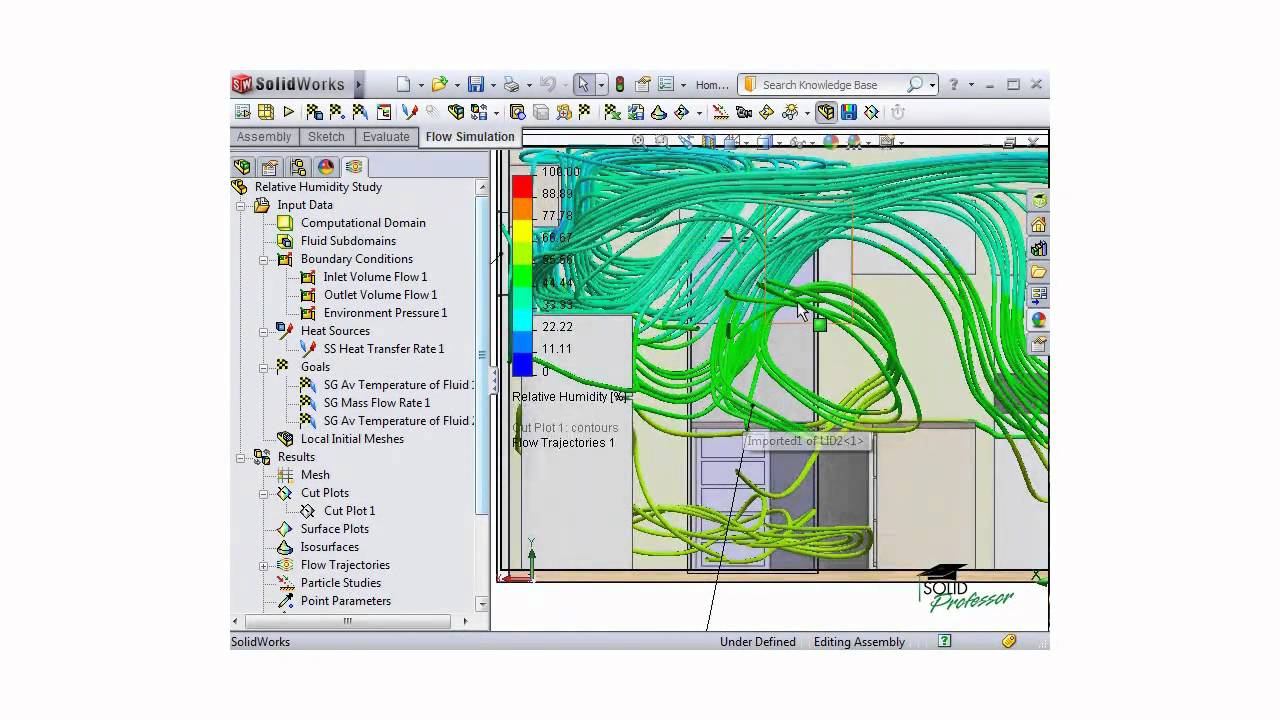The height and width of the screenshot is (720, 1280).
Task: Collapse the Cut Plots node
Action: tap(263, 493)
